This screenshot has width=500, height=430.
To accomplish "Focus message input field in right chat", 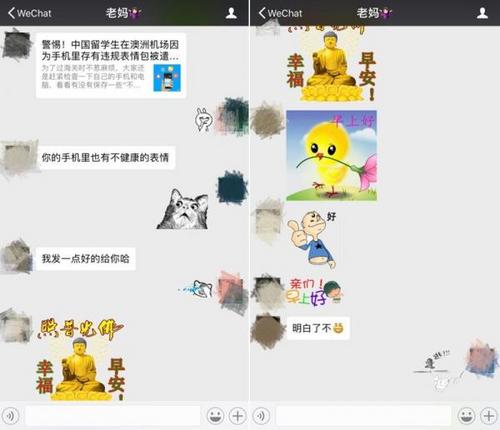I will pyautogui.click(x=363, y=416).
